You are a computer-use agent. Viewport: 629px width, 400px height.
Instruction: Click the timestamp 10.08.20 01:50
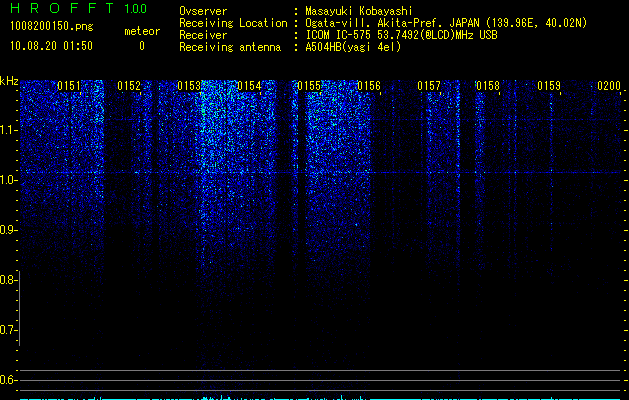click(x=51, y=46)
